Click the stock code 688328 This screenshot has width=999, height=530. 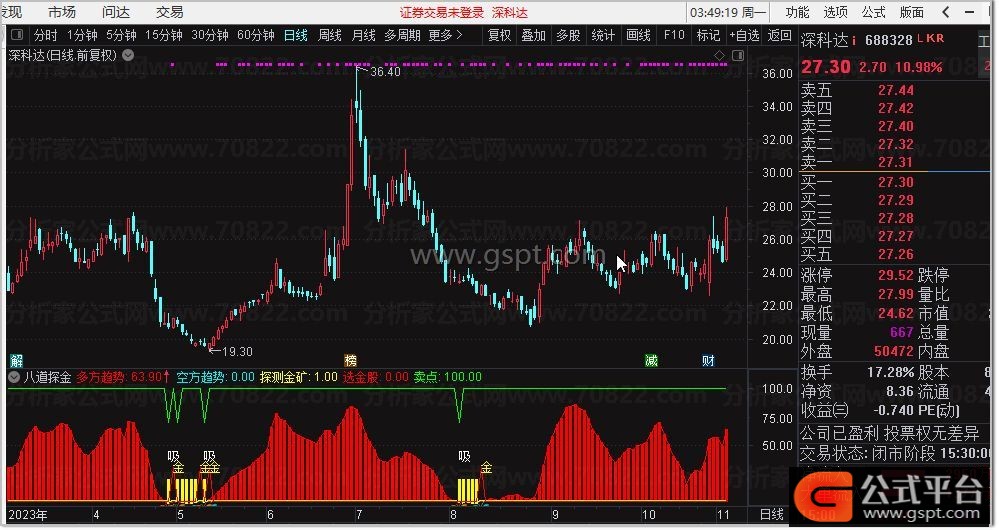tap(889, 40)
